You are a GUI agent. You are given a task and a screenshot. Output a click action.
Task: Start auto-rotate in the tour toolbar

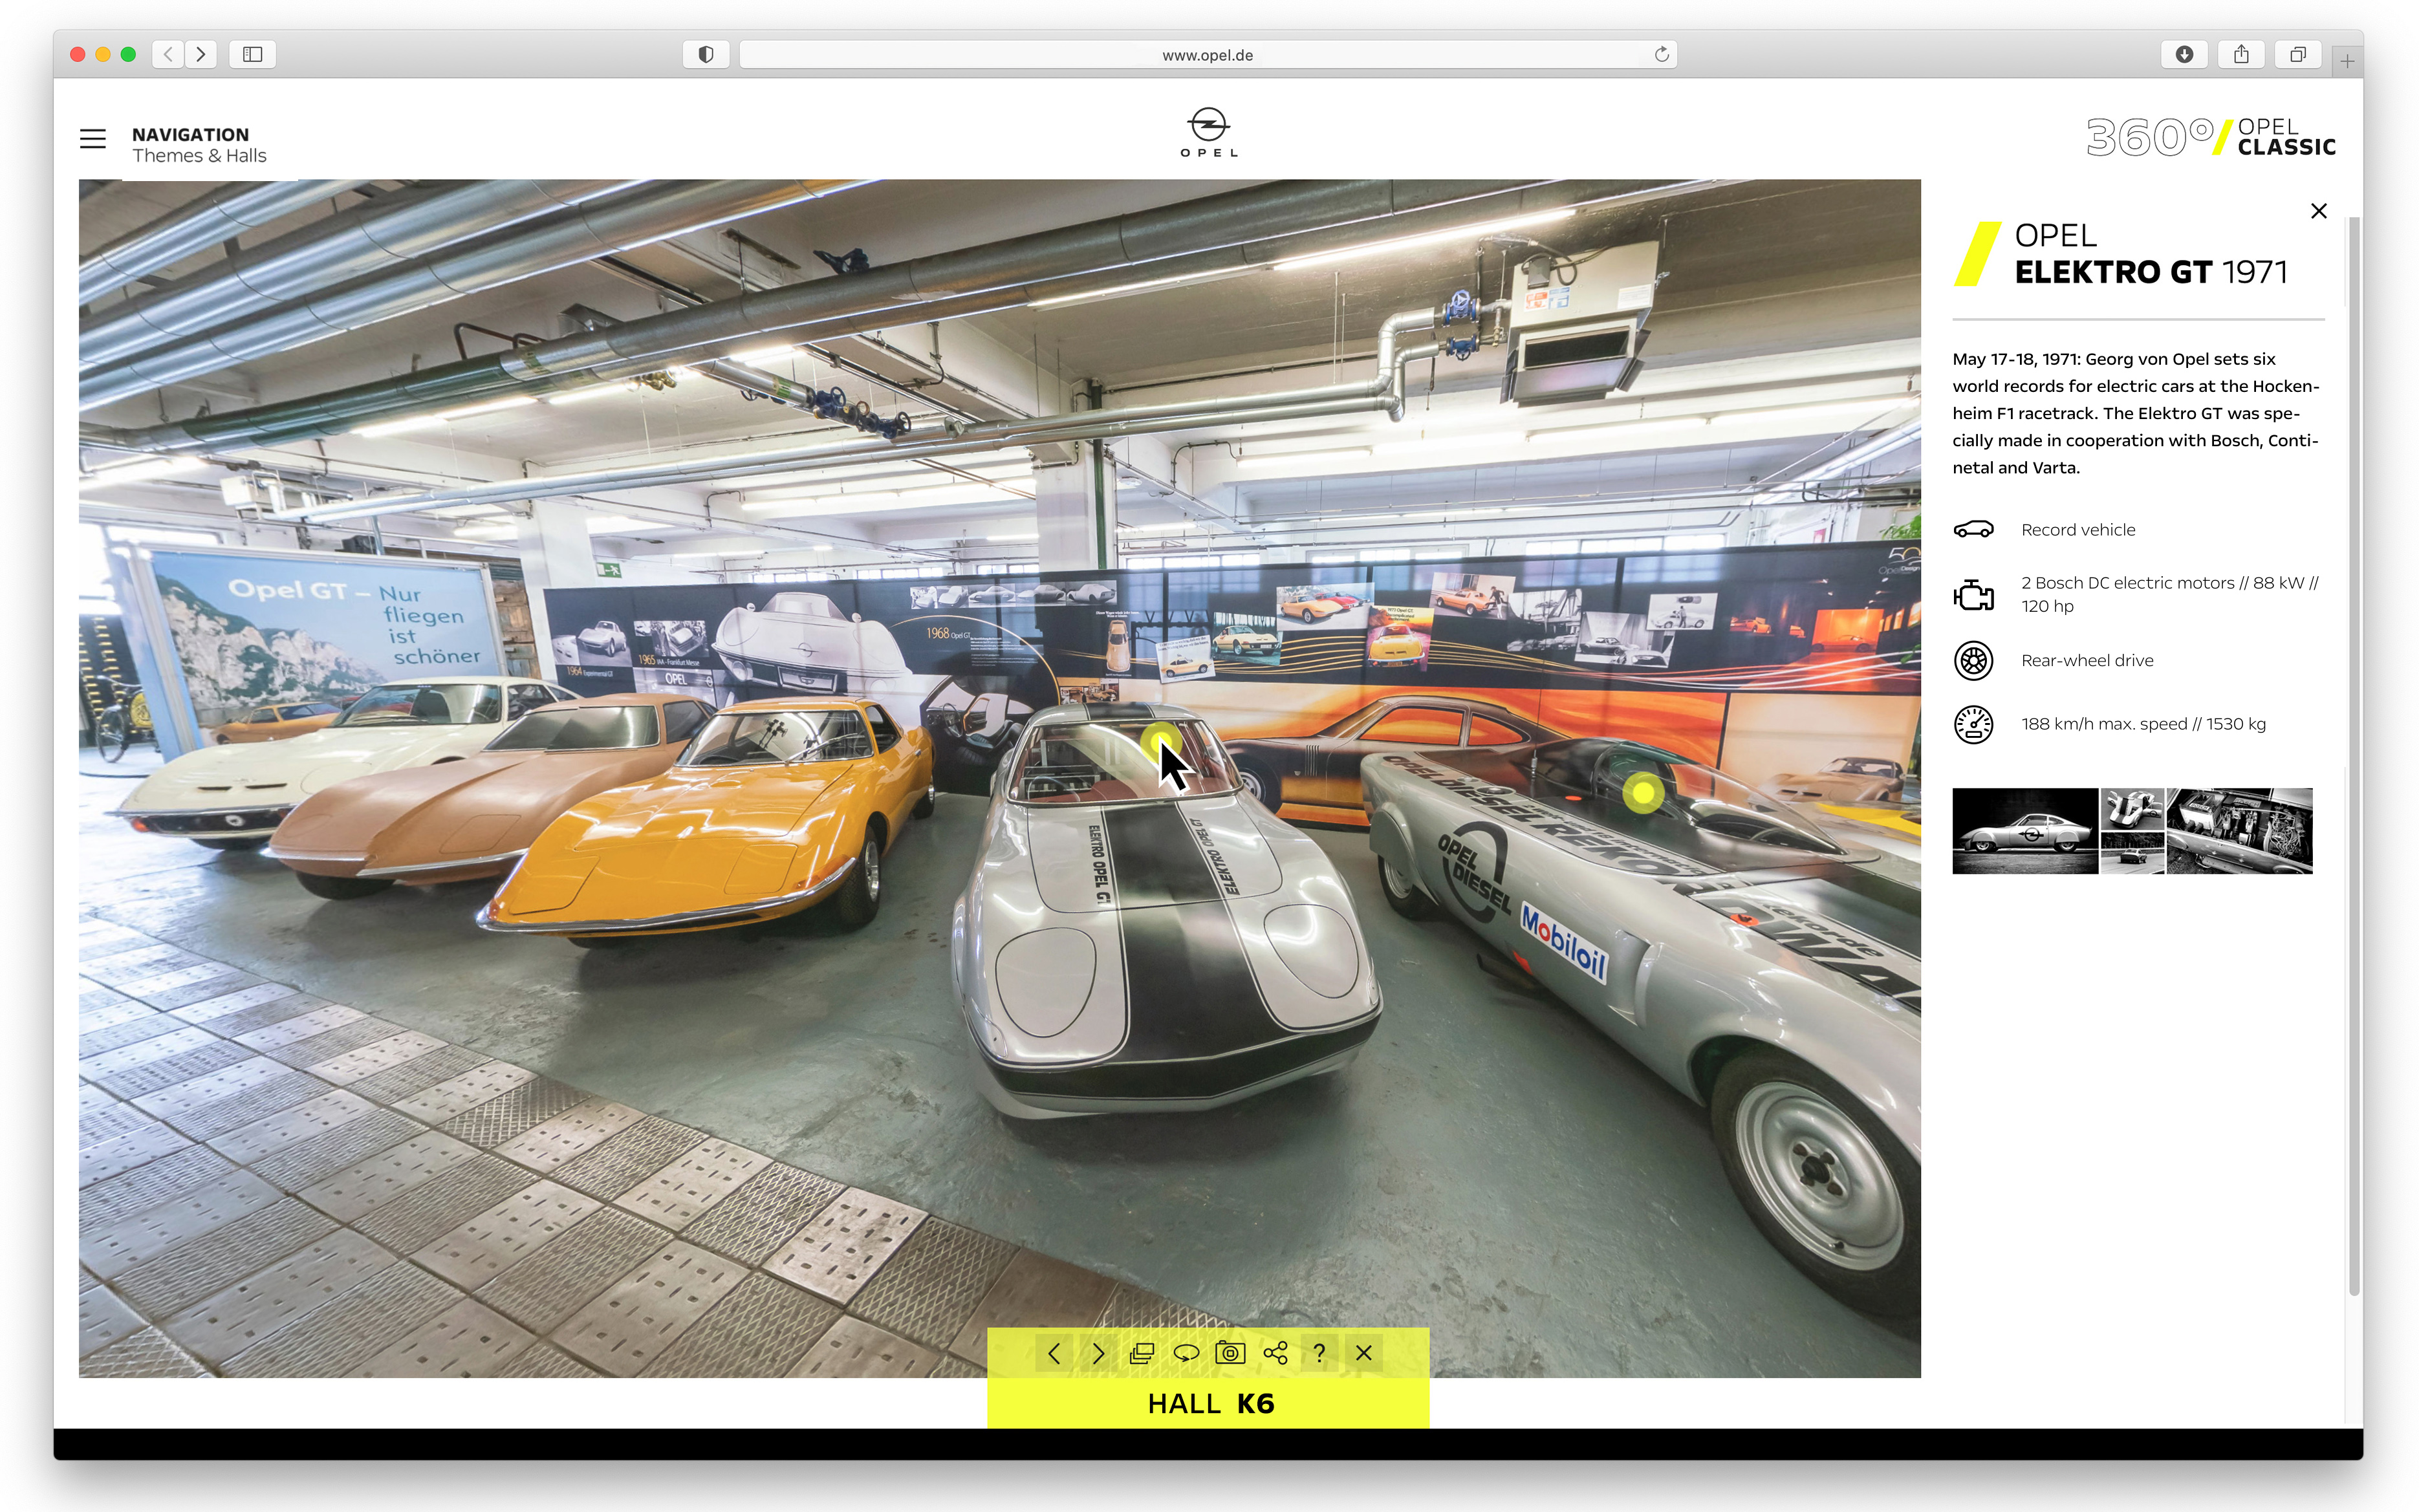(x=1186, y=1353)
